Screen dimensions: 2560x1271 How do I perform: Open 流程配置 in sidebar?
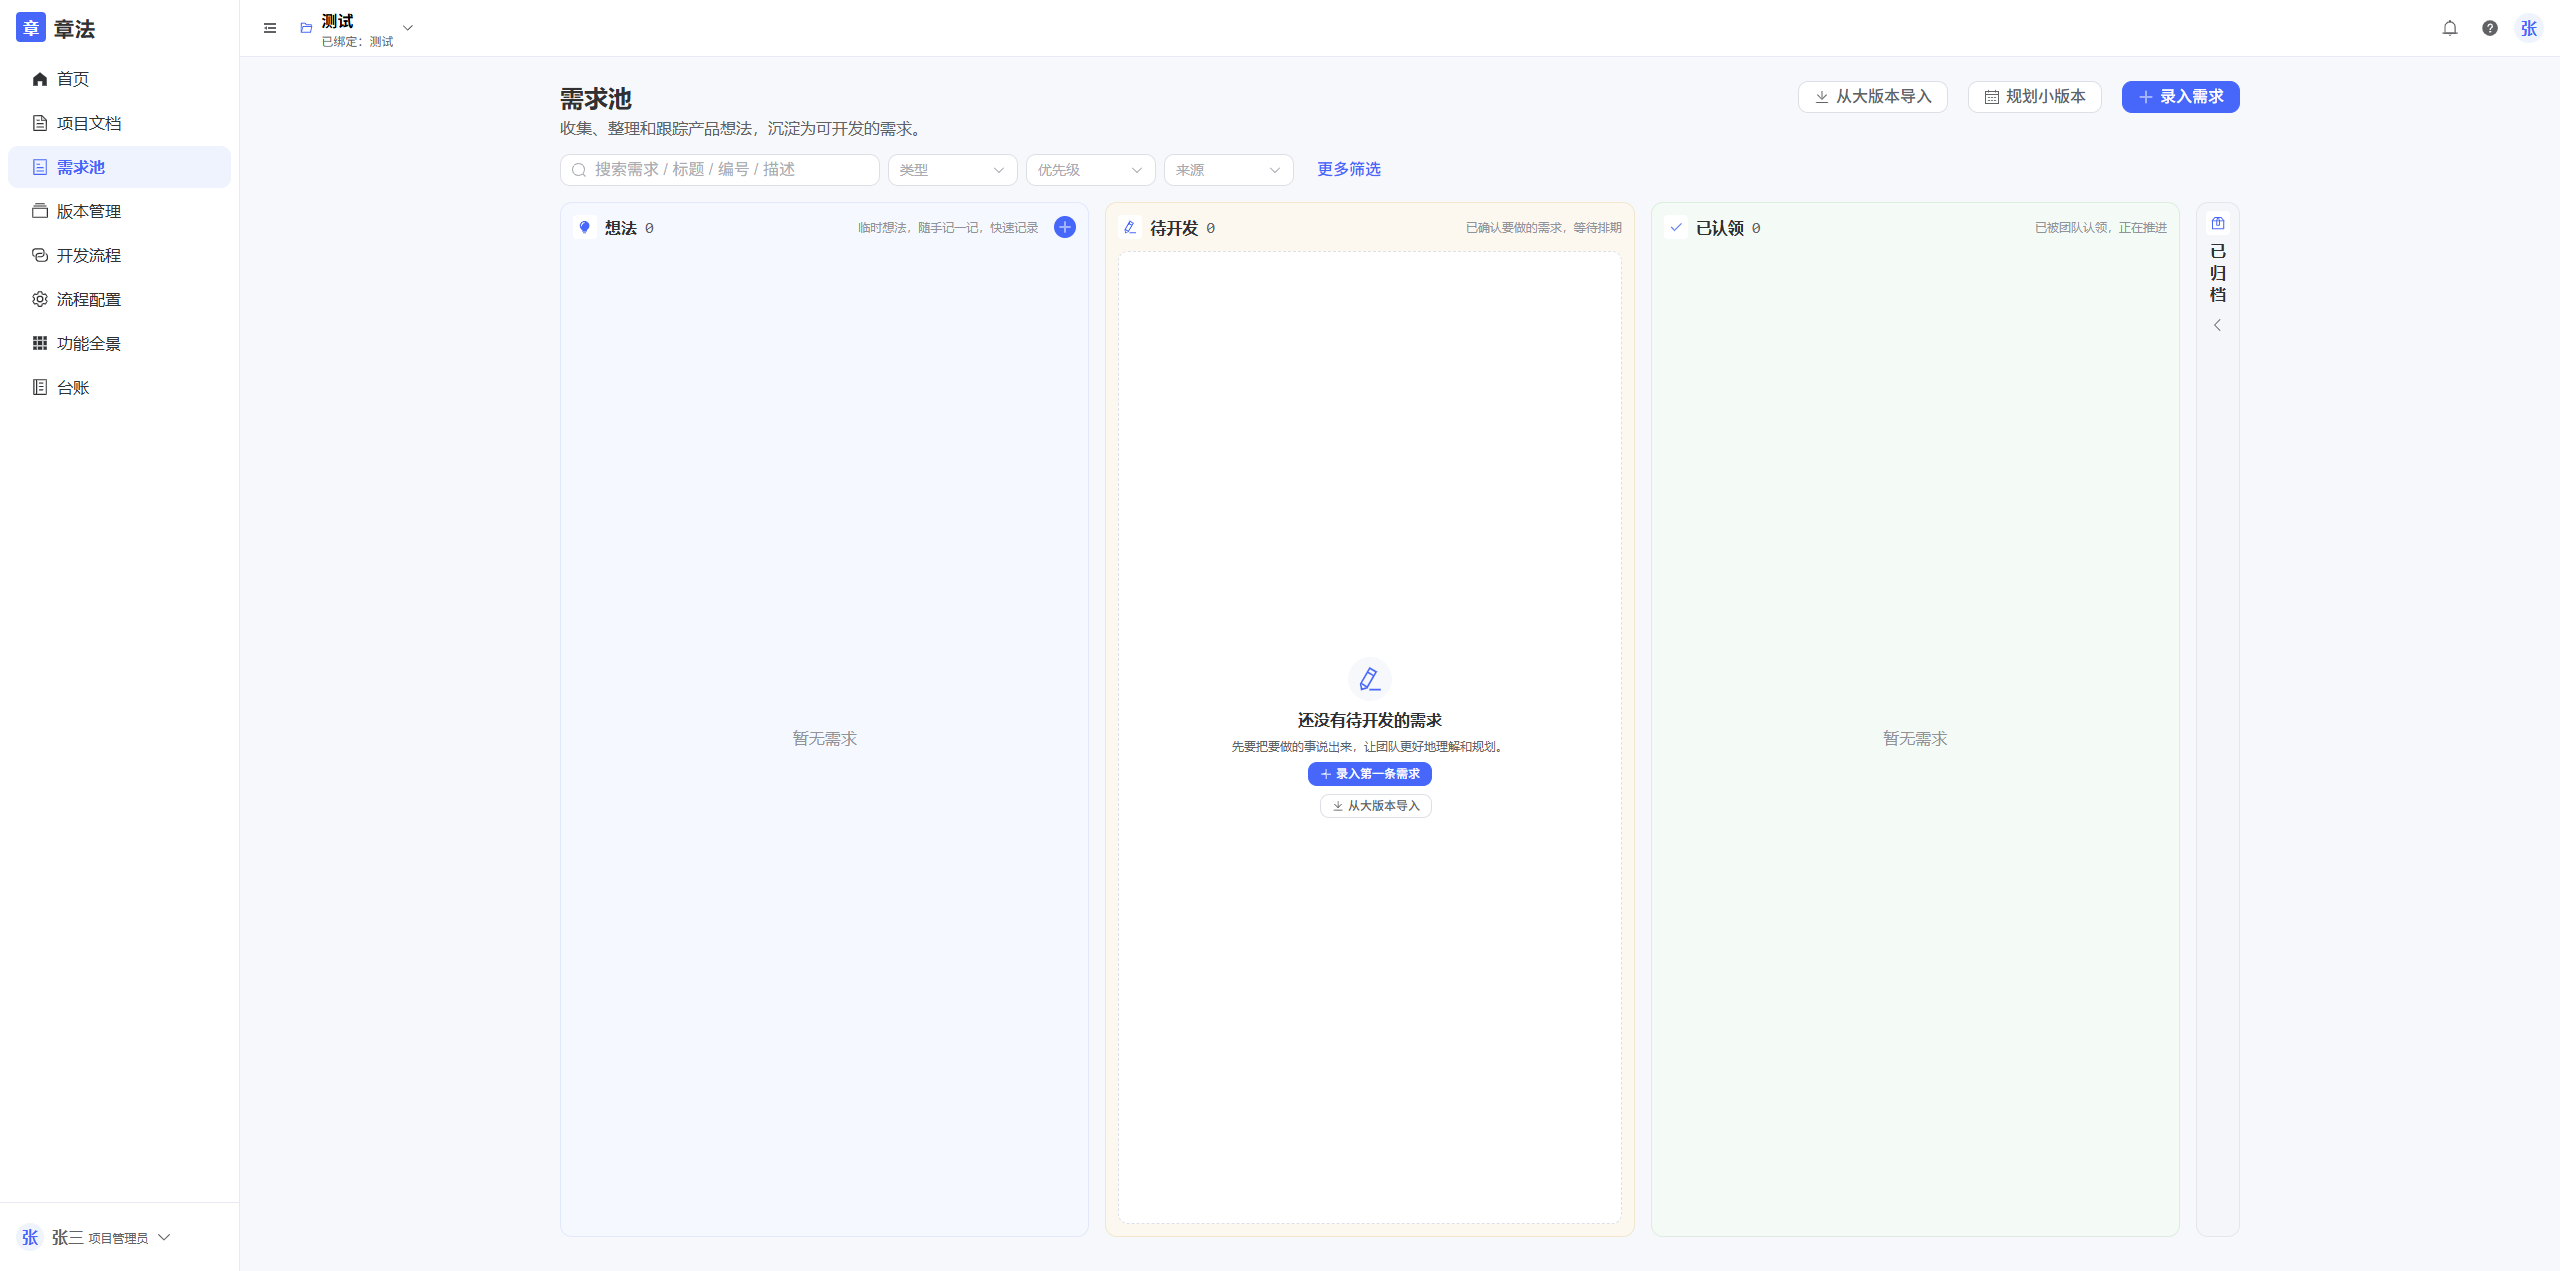tap(119, 299)
